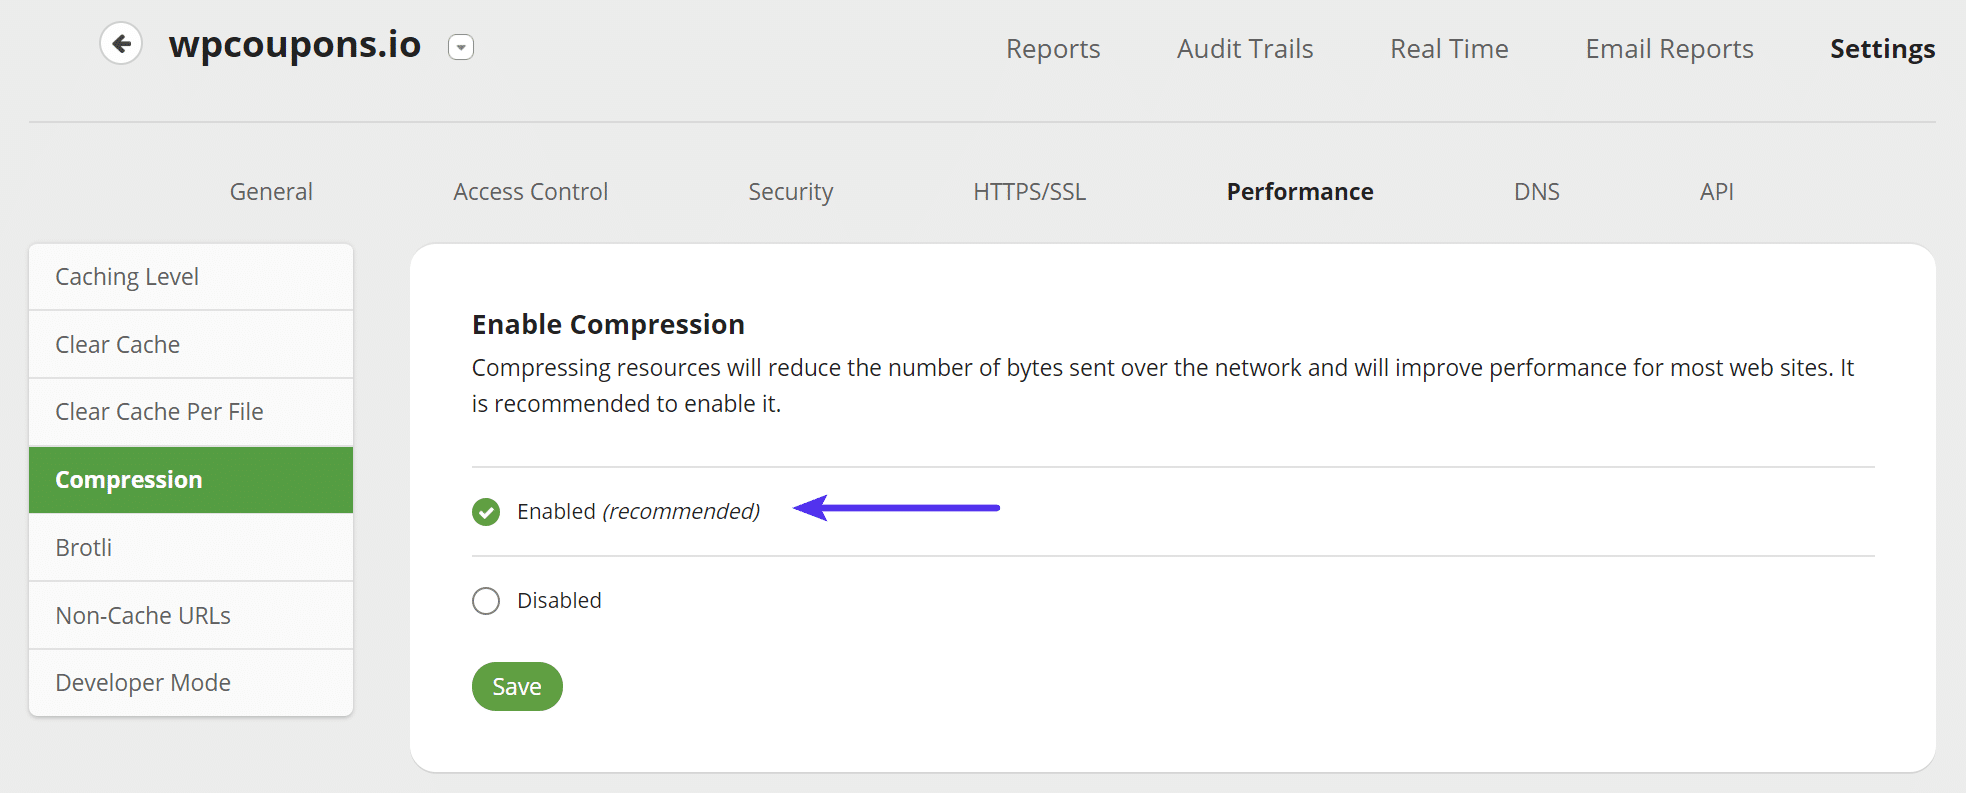The width and height of the screenshot is (1966, 793).
Task: Select Brotli in the sidebar
Action: coord(84,547)
